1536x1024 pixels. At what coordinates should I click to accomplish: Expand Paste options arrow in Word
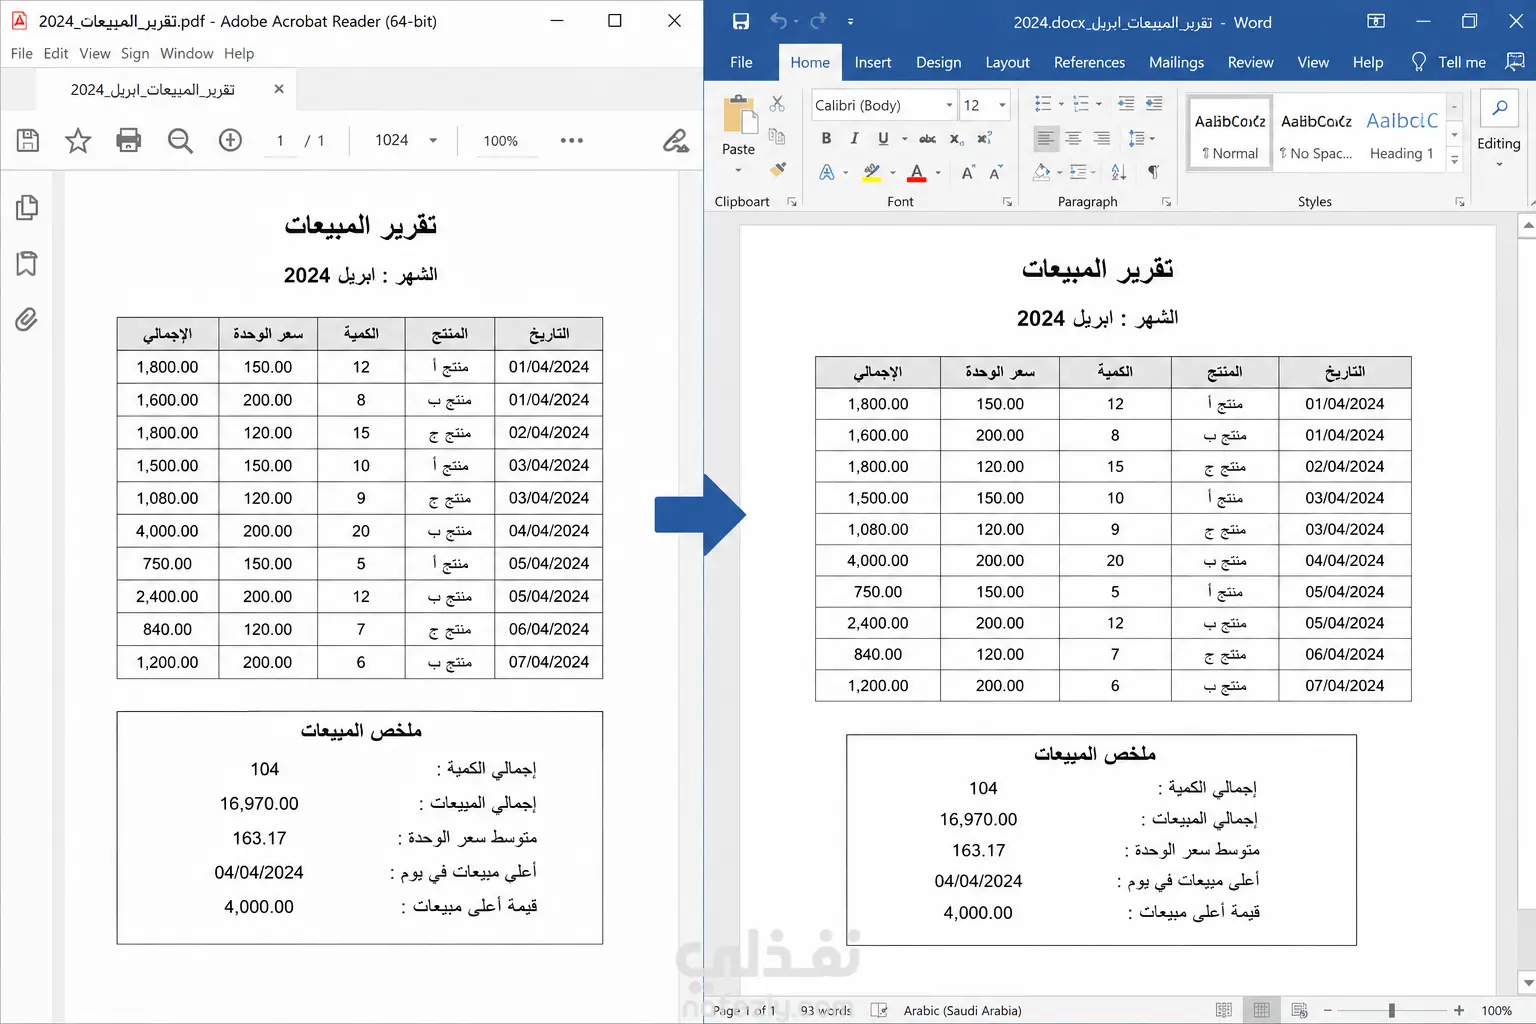click(x=738, y=170)
